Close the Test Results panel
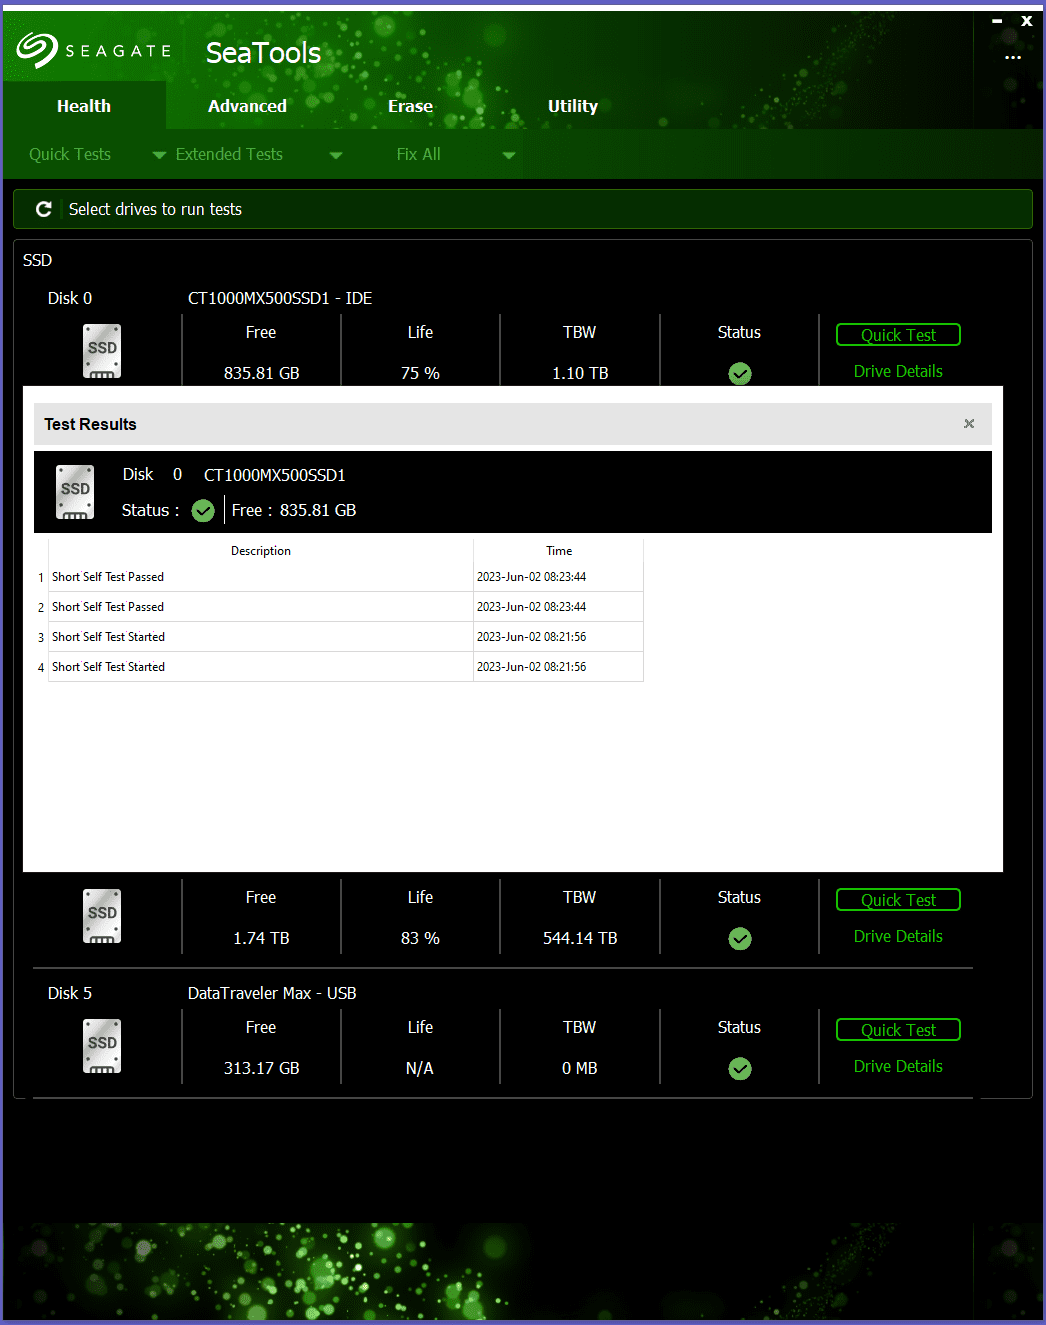This screenshot has height=1325, width=1046. pyautogui.click(x=969, y=424)
